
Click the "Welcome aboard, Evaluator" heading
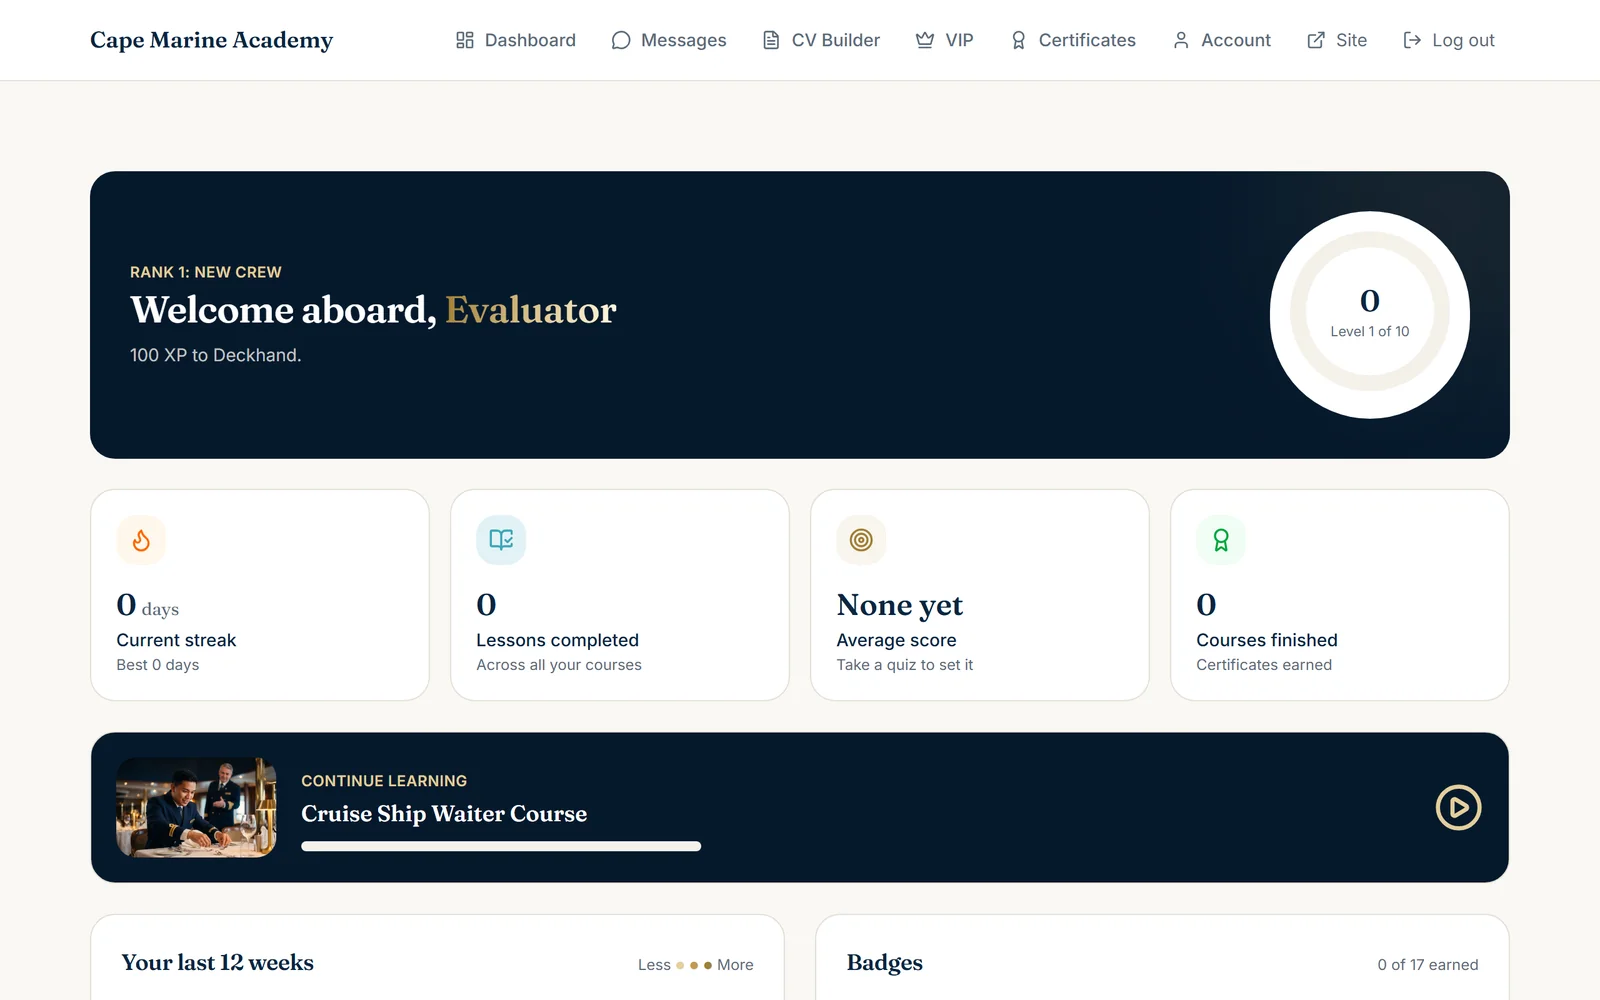[x=373, y=310]
